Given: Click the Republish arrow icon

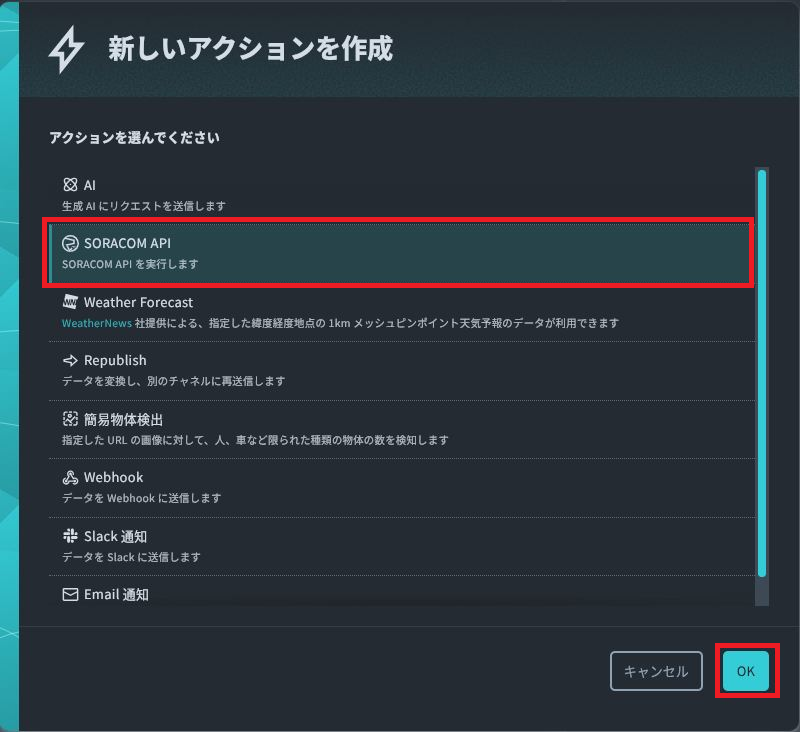Looking at the screenshot, I should [70, 360].
